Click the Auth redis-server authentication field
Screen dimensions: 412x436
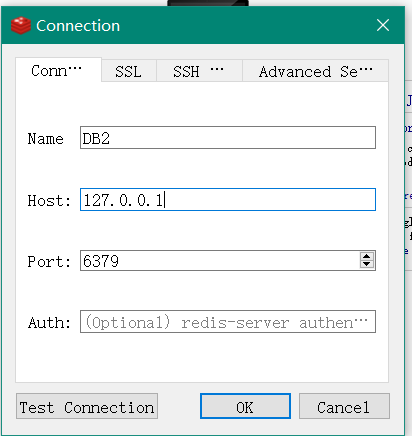click(x=228, y=322)
